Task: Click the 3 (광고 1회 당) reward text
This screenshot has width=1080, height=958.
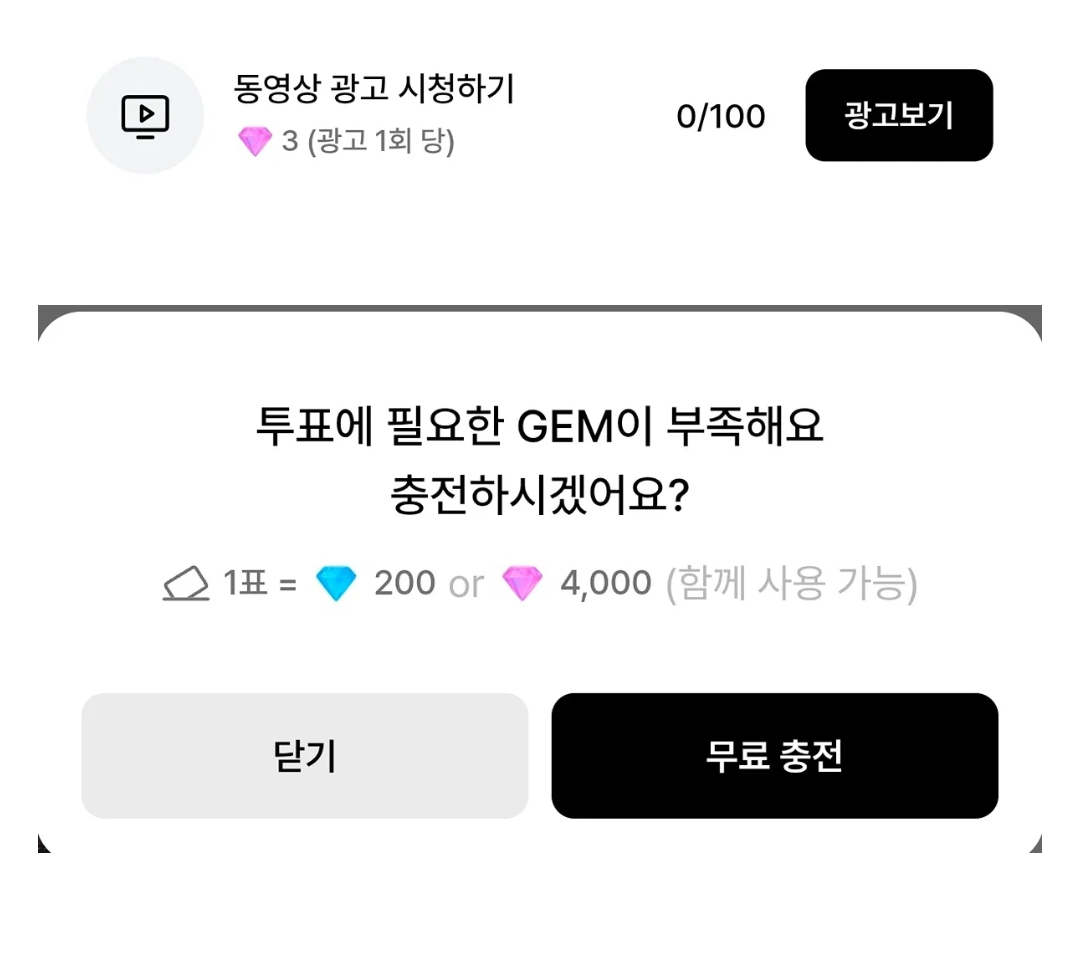Action: (368, 141)
